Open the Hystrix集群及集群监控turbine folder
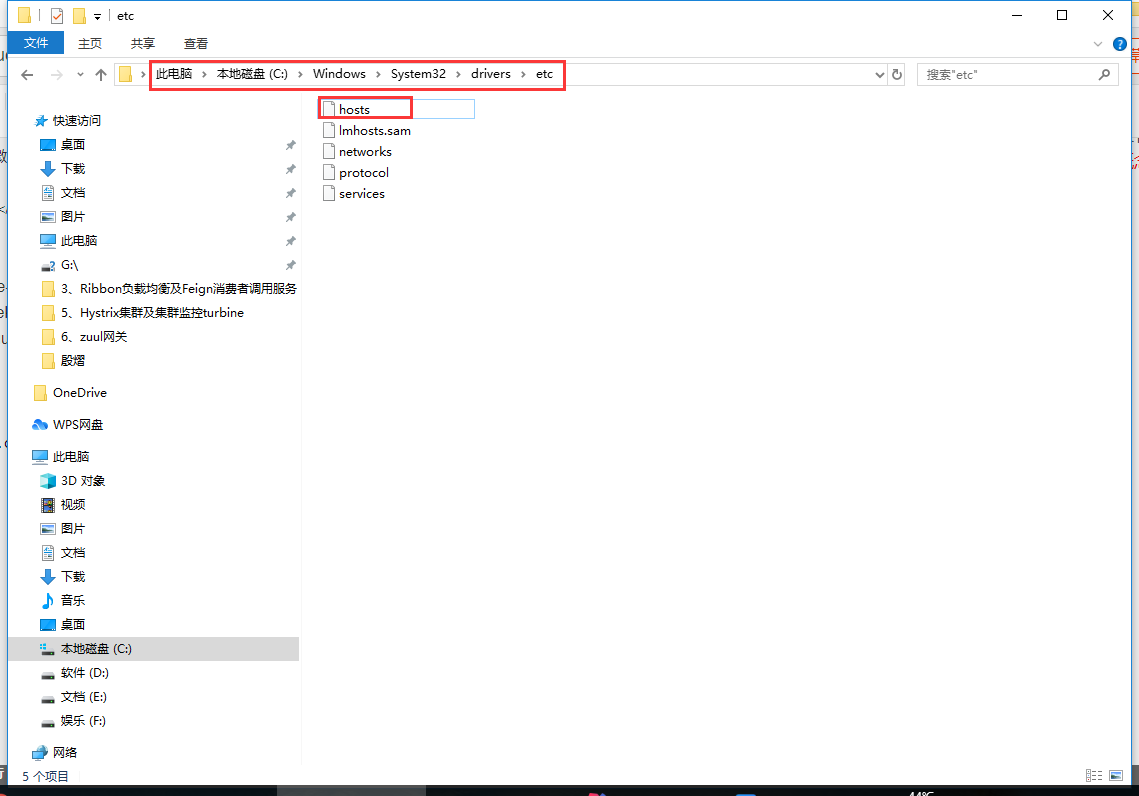This screenshot has width=1139, height=796. 153,313
